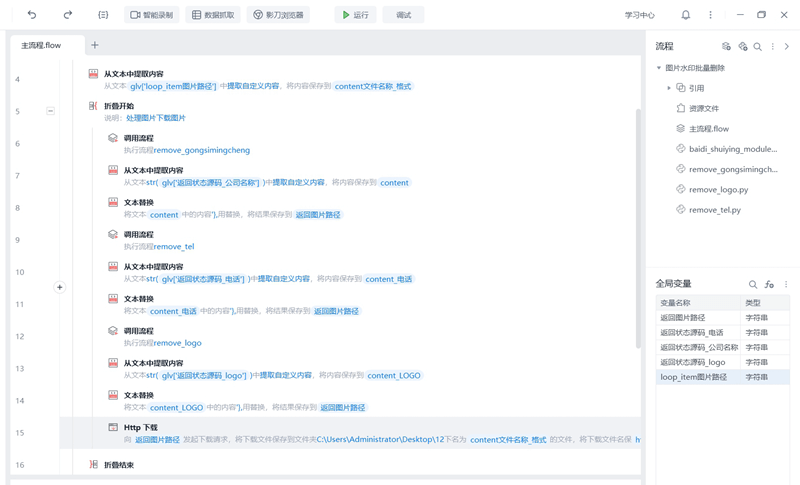Select 调用流程 icon for remove_tel
The height and width of the screenshot is (485, 800).
coord(113,235)
